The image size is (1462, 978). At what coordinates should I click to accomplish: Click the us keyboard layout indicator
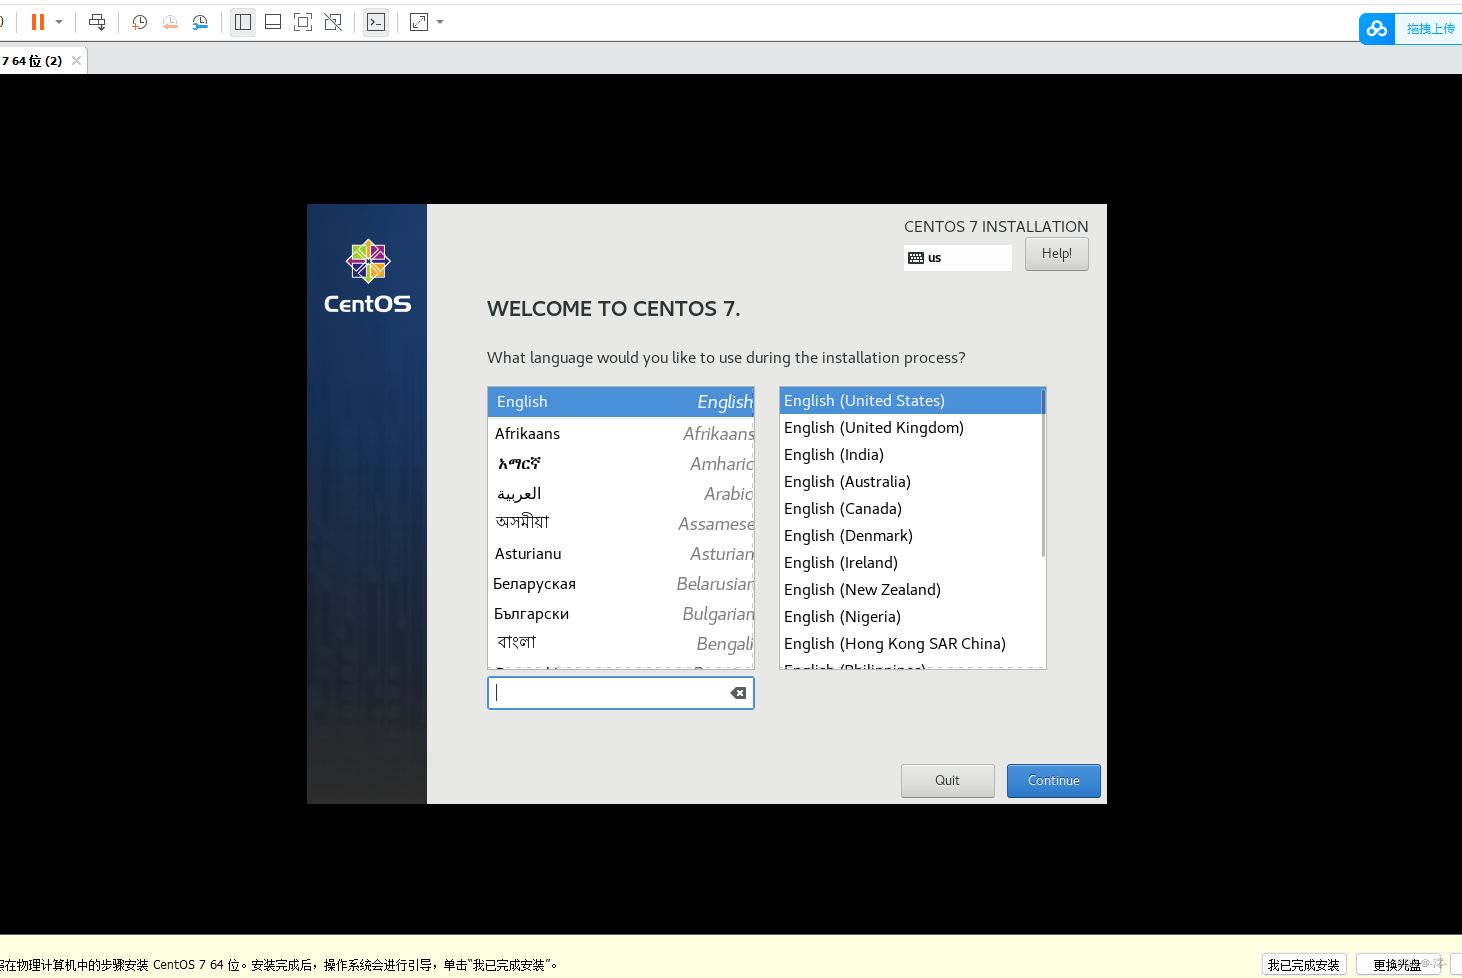957,258
